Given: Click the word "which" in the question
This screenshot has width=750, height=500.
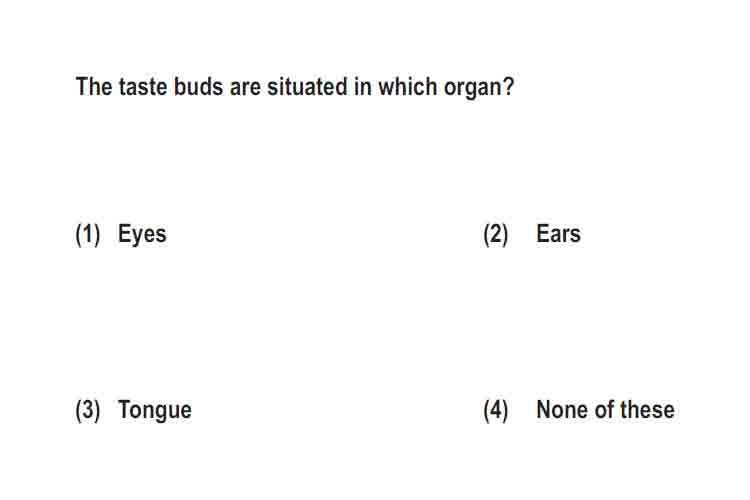Looking at the screenshot, I should pos(408,87).
